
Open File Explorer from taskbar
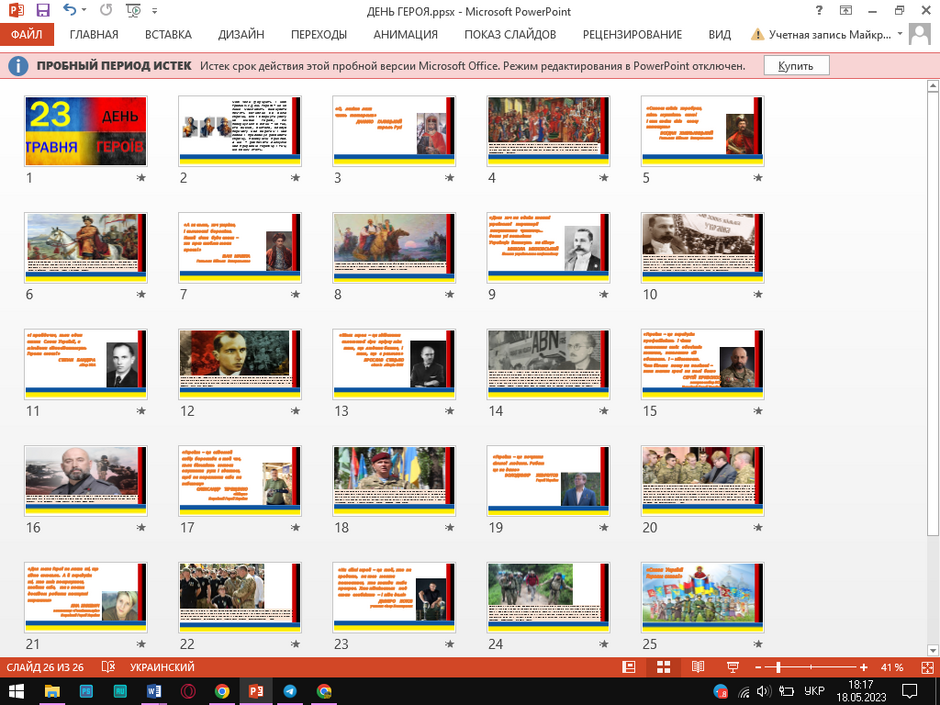click(x=52, y=691)
